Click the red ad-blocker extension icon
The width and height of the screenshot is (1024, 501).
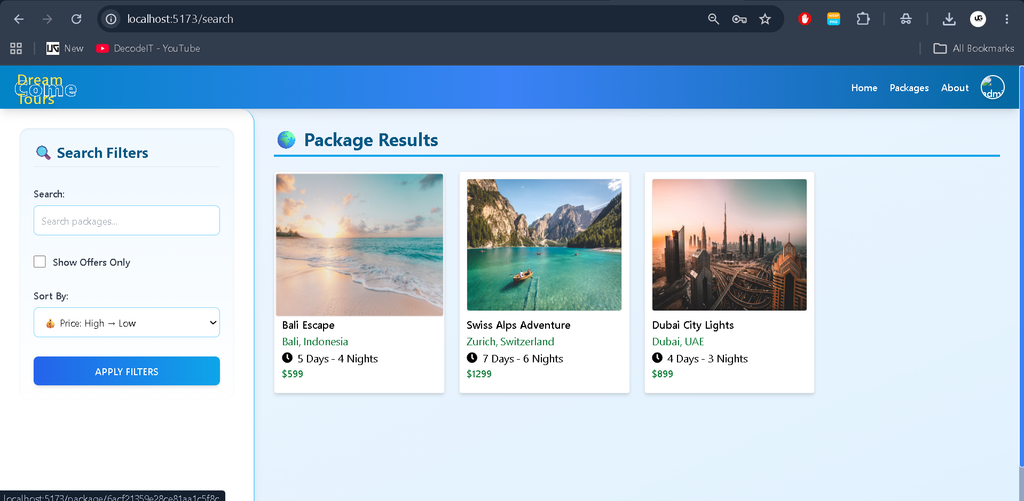click(805, 19)
